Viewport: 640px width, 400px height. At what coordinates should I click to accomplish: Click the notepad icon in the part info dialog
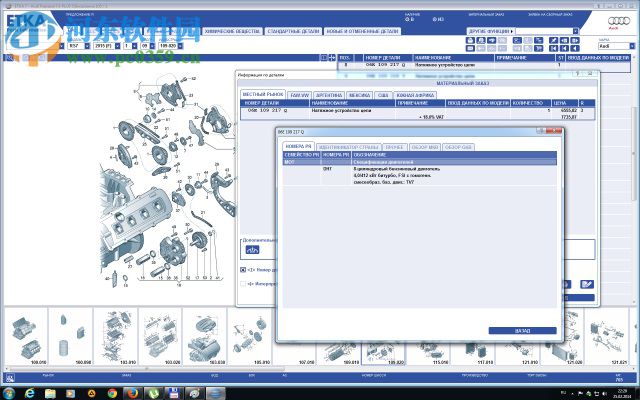point(587,284)
